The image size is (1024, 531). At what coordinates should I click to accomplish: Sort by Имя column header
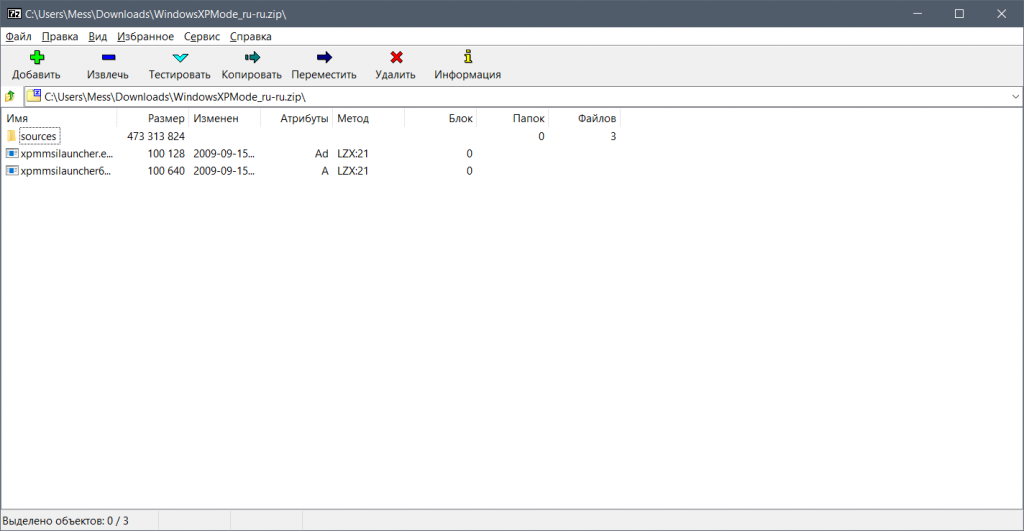pyautogui.click(x=17, y=118)
